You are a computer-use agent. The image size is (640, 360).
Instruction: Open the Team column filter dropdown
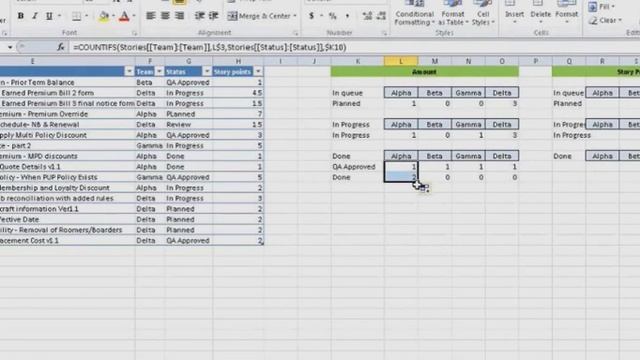pos(160,71)
